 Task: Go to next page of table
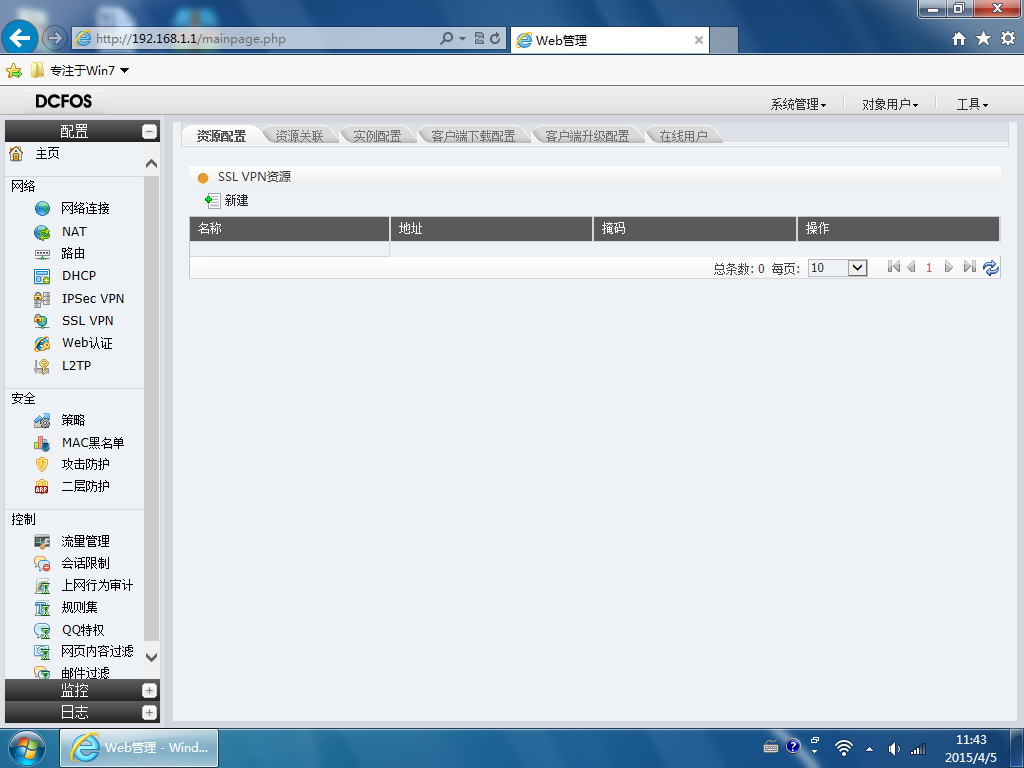click(949, 267)
